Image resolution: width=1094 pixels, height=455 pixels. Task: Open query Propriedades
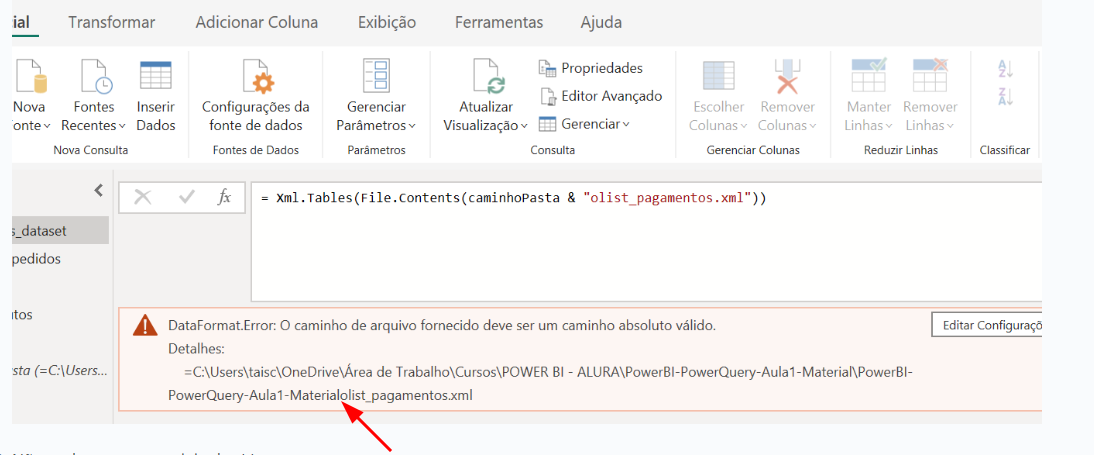[591, 68]
